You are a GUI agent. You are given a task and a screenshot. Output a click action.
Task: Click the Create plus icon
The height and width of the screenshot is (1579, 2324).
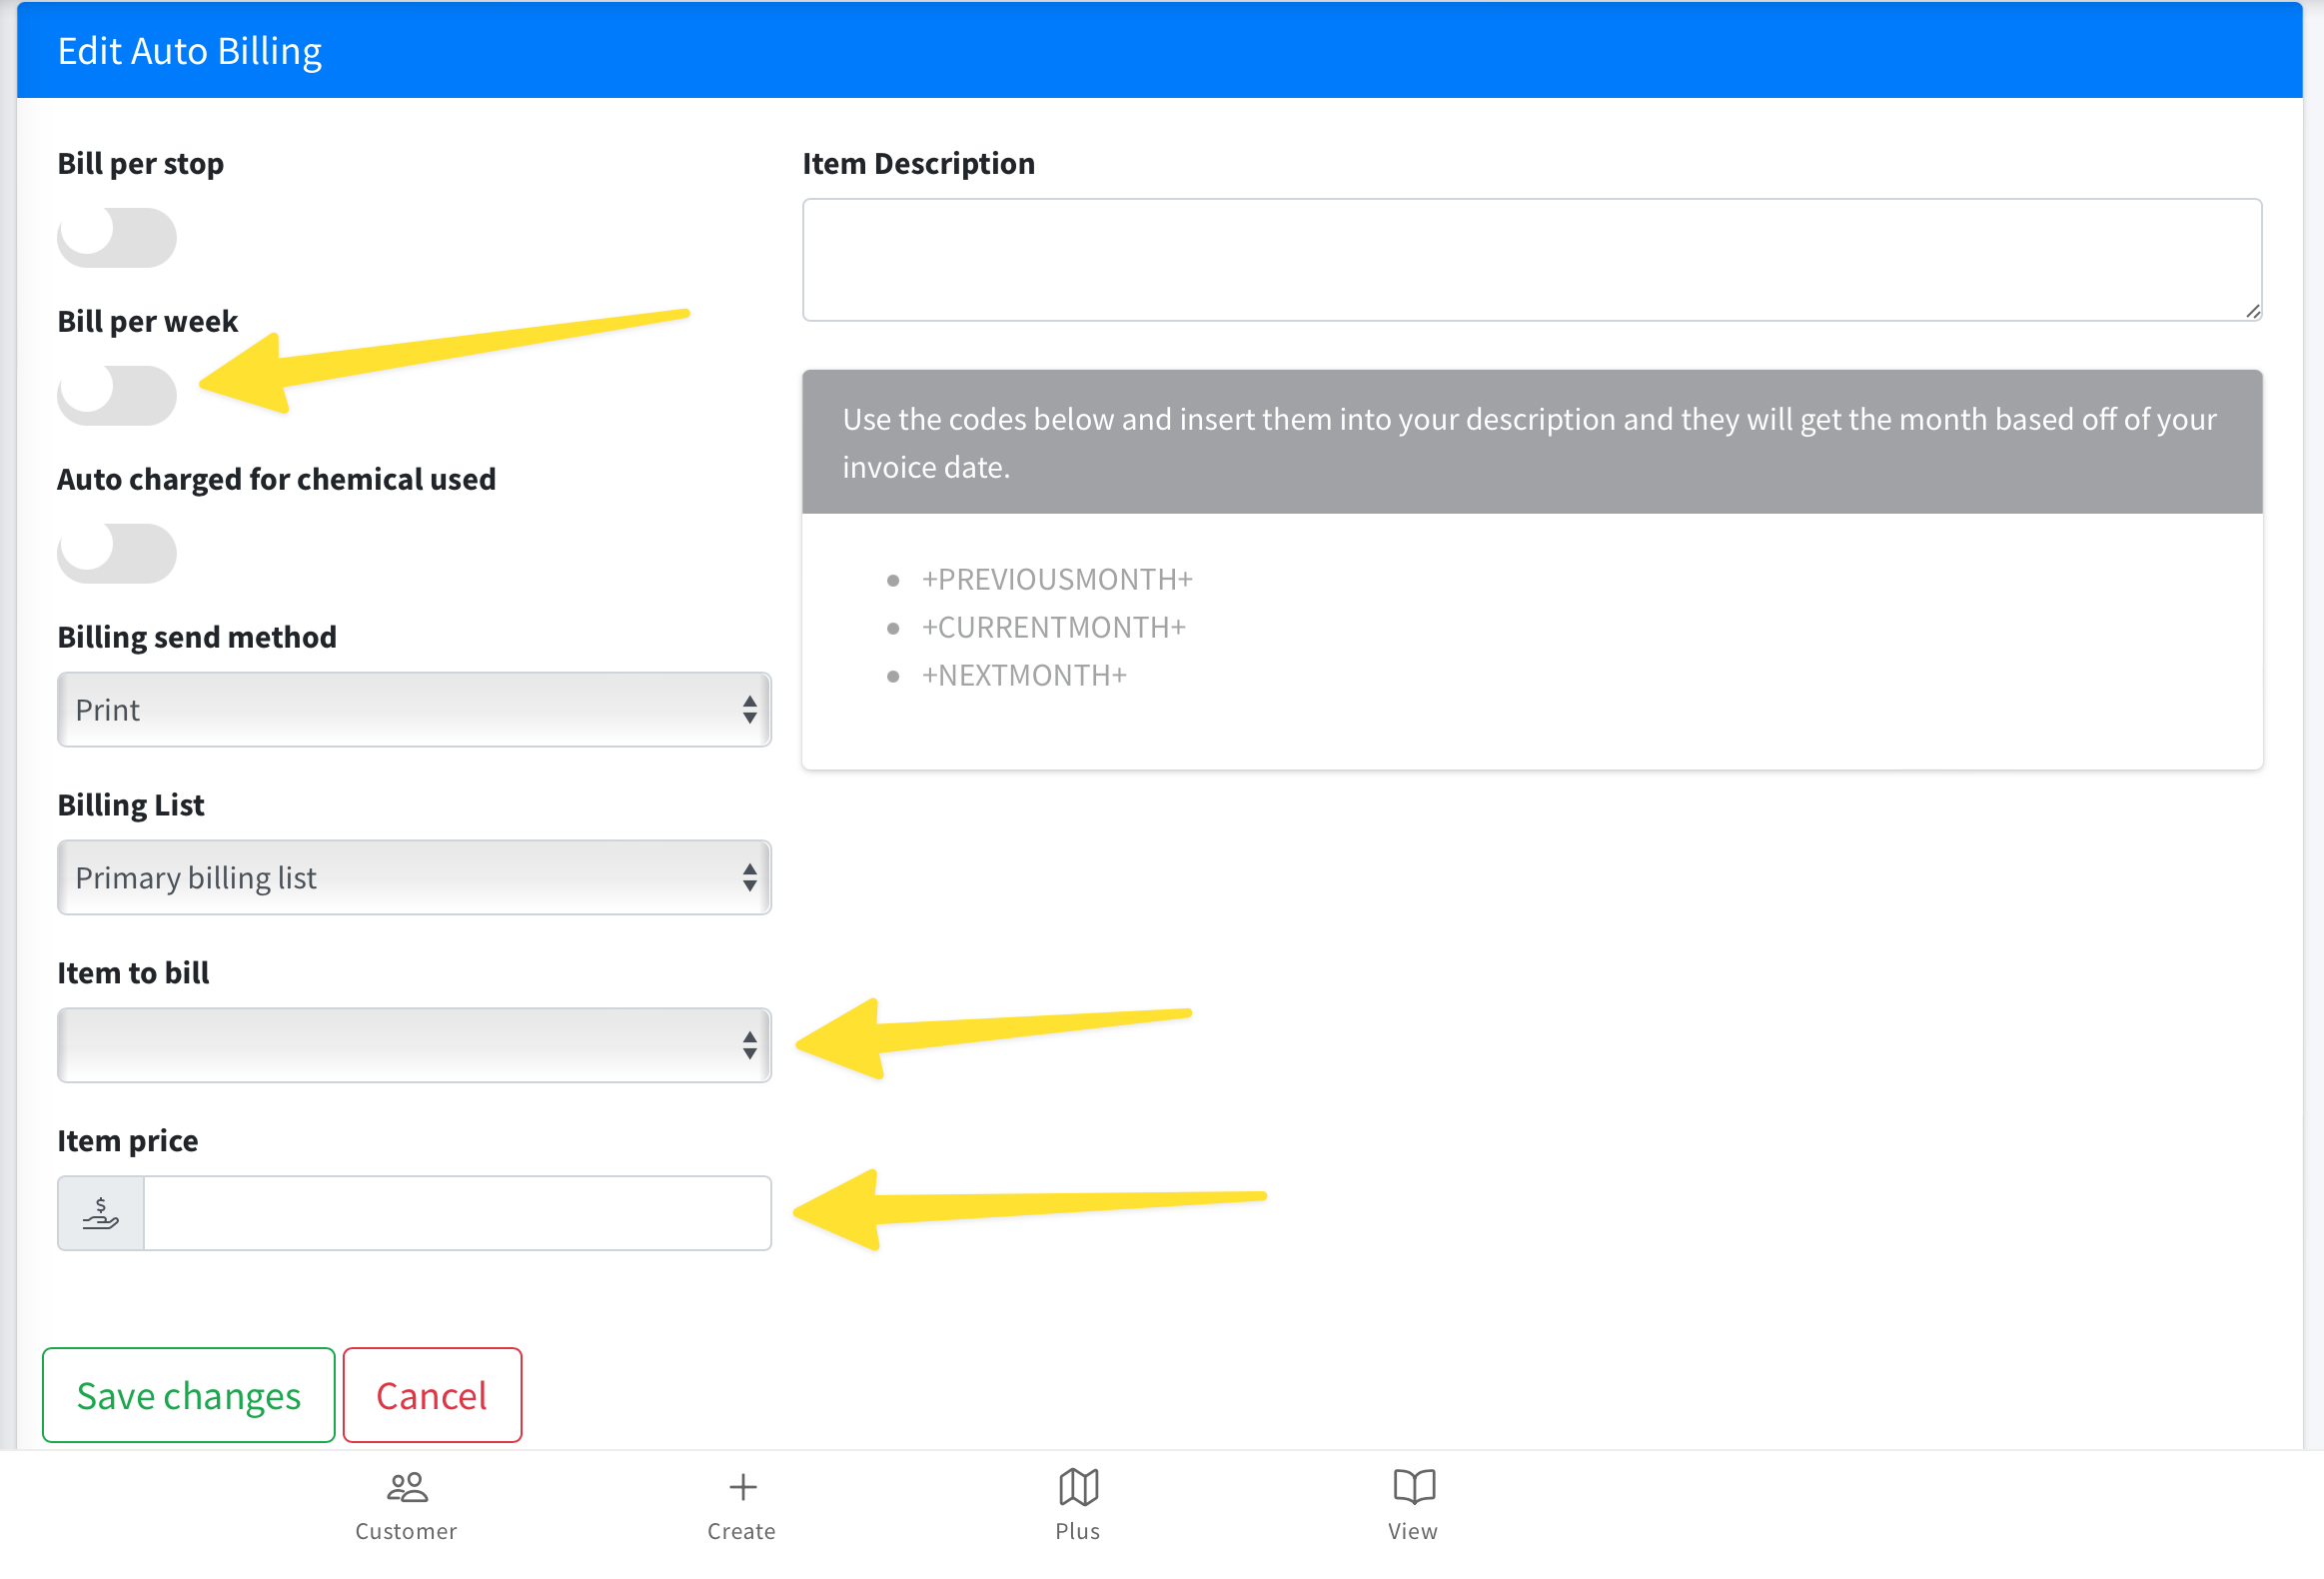coord(742,1487)
